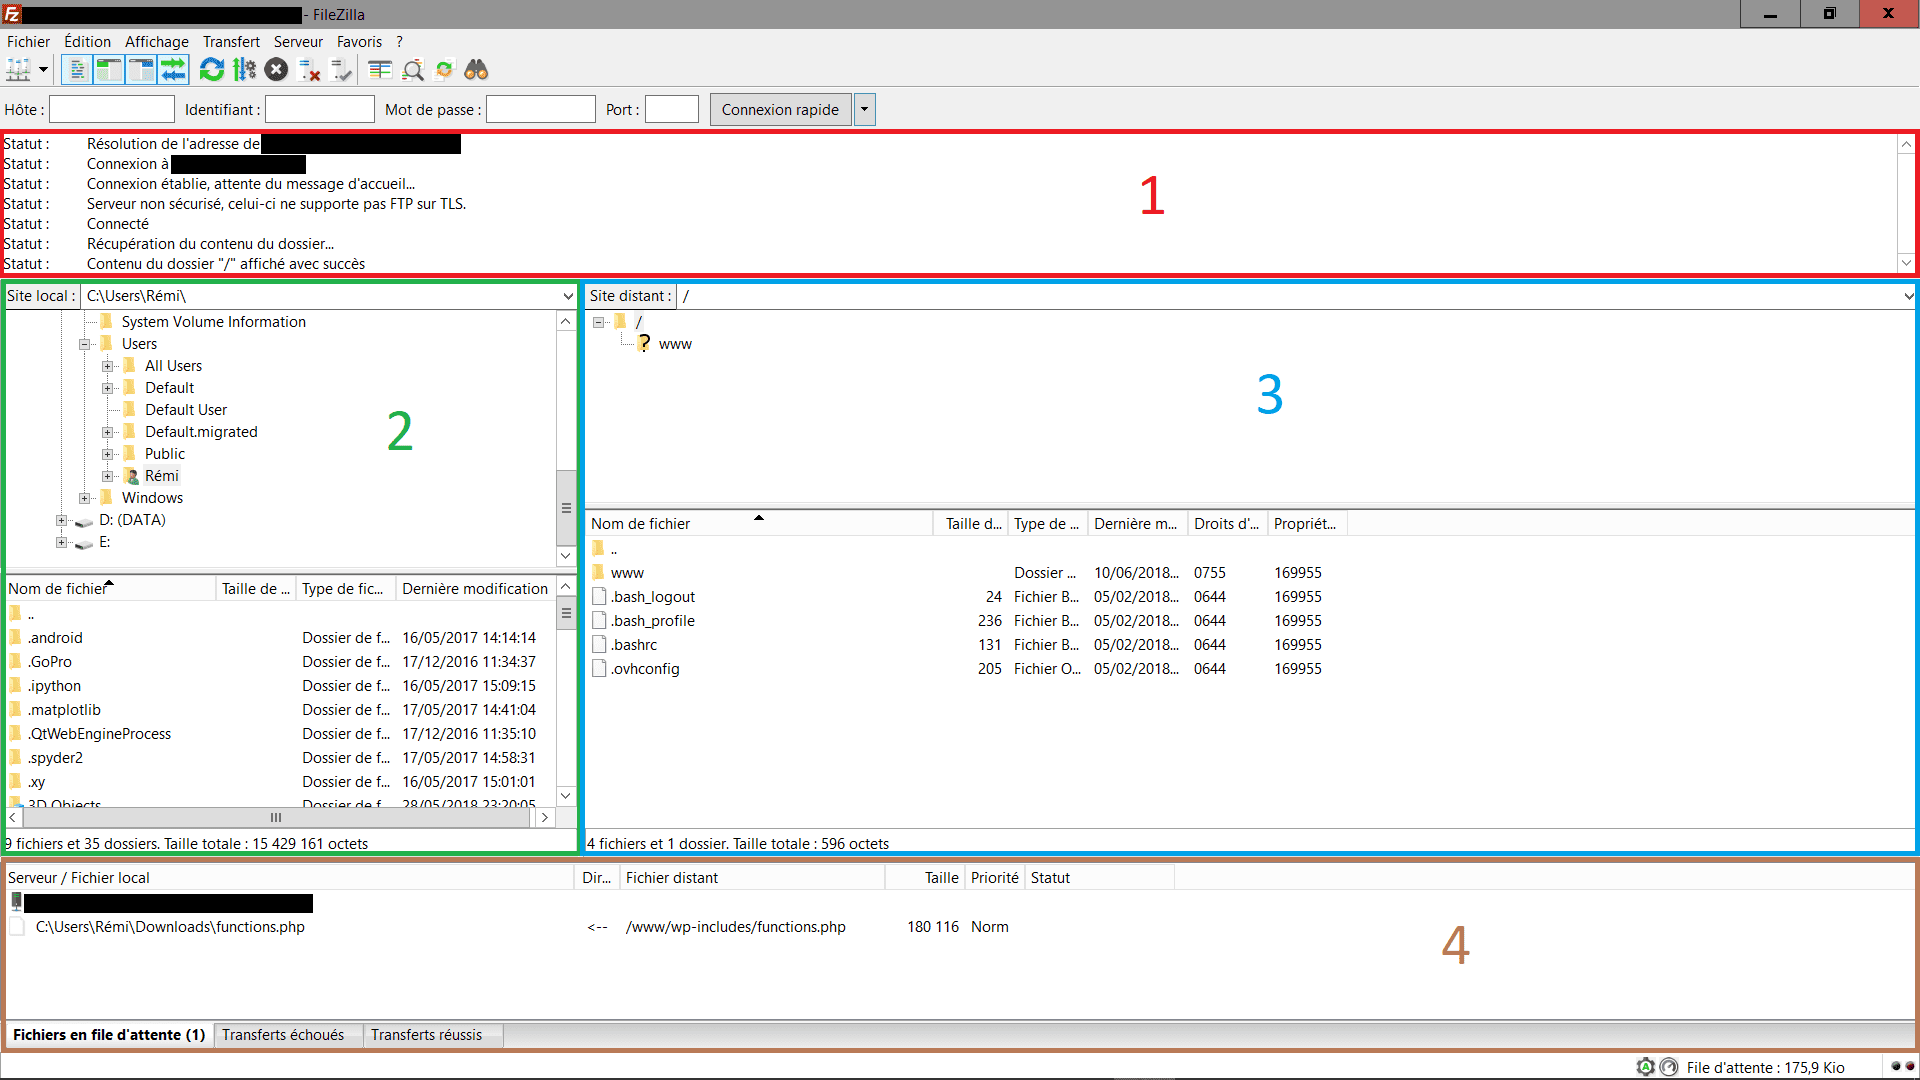Click the Identifiant input field
This screenshot has height=1080, width=1920.
[x=320, y=110]
